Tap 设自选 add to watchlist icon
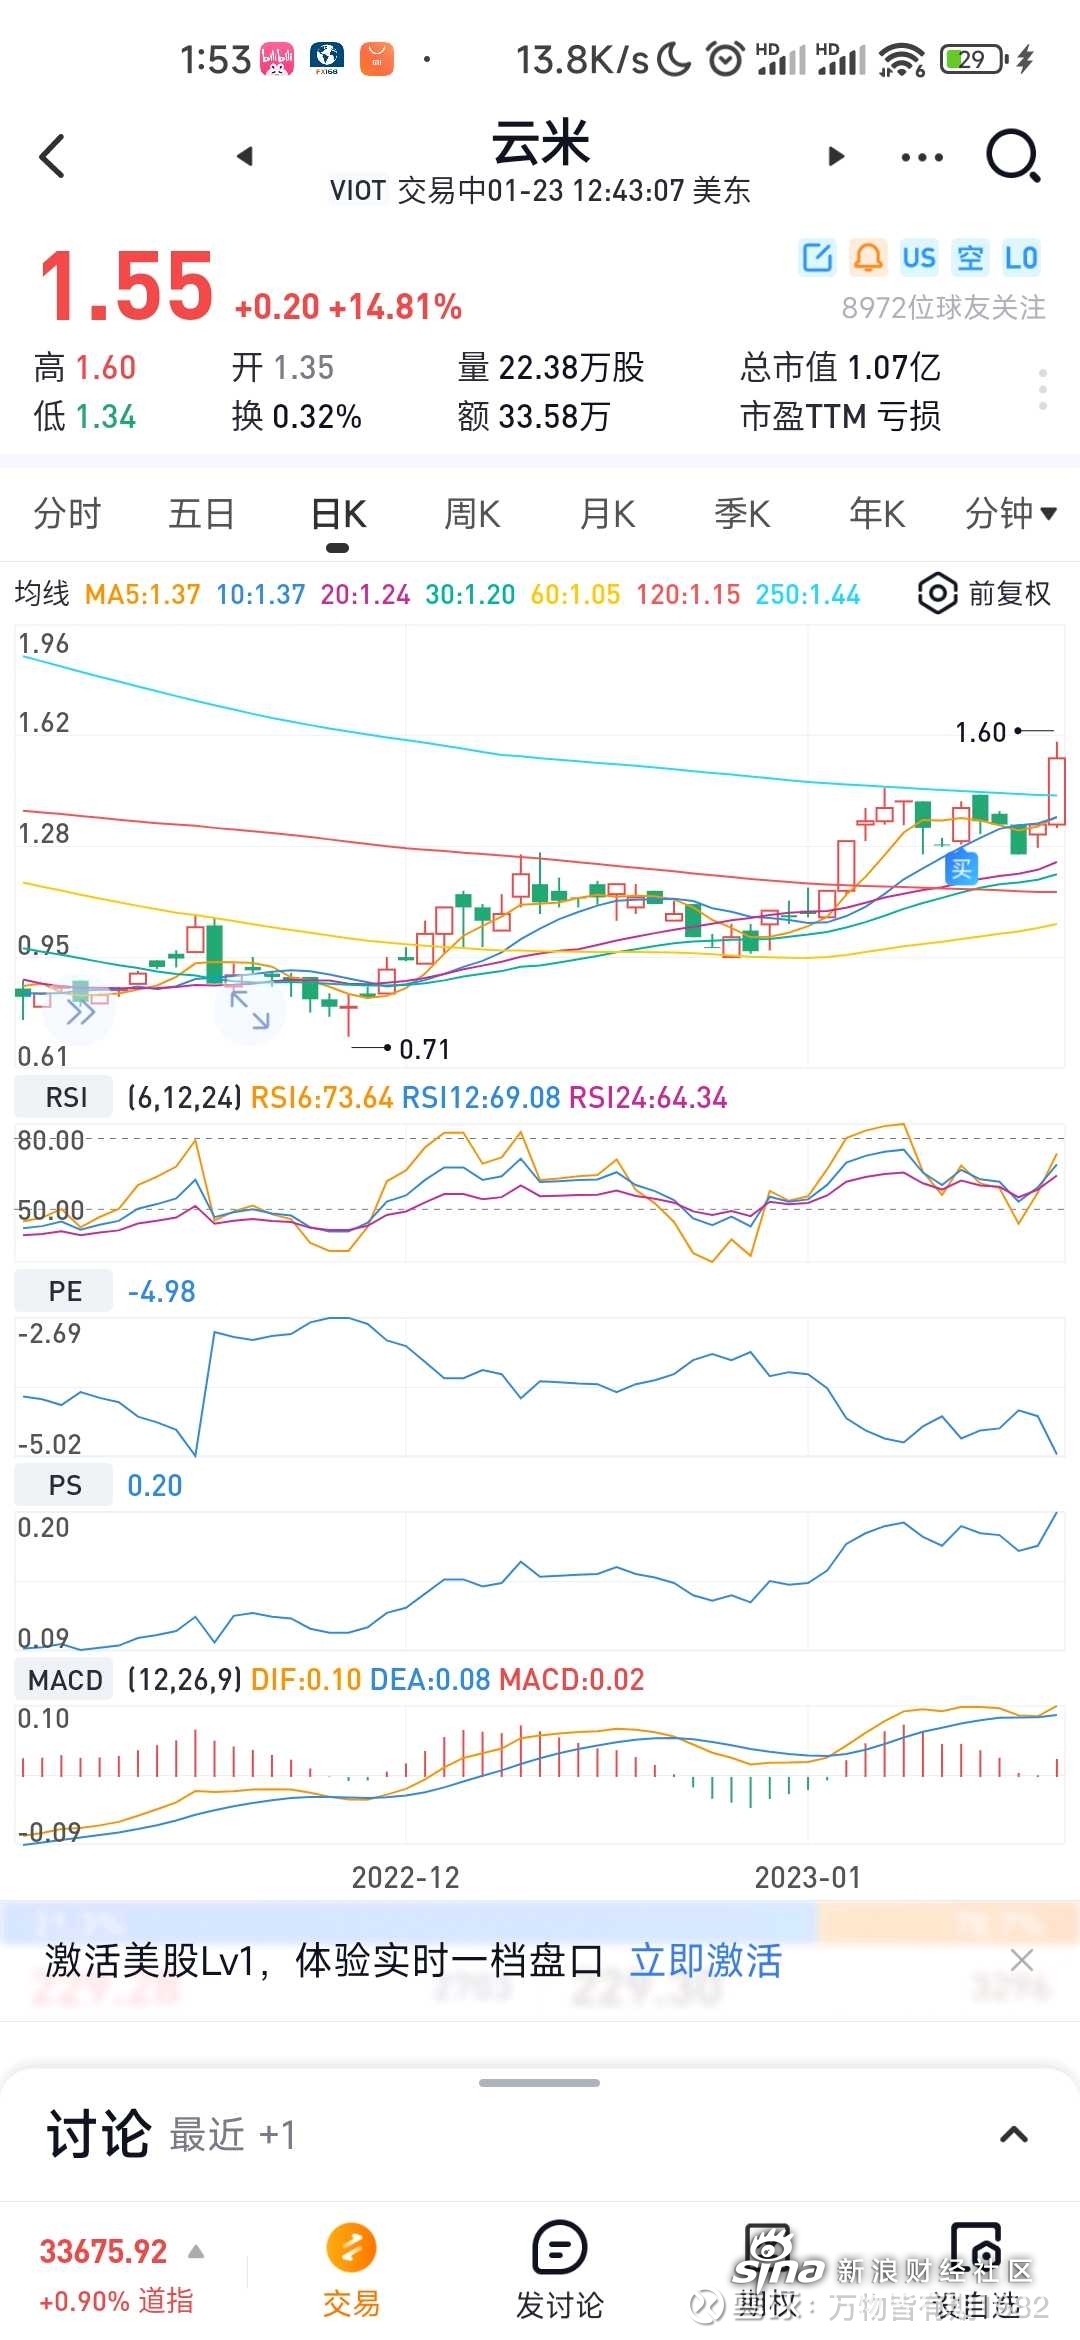 point(977,2270)
